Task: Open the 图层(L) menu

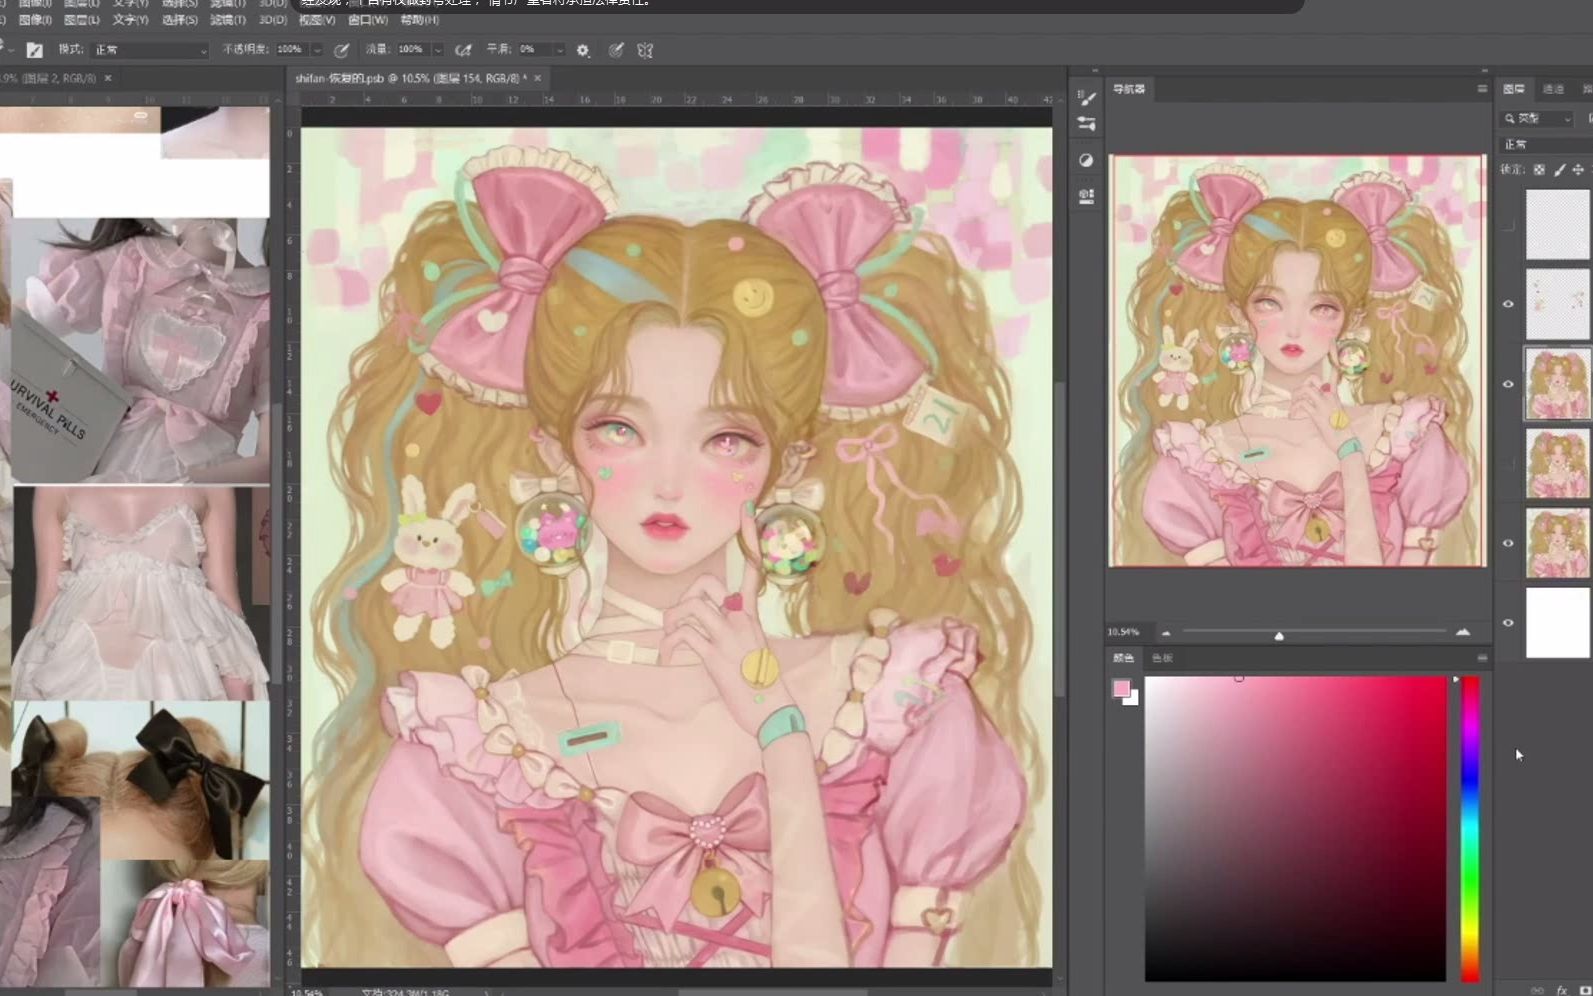Action: (82, 20)
